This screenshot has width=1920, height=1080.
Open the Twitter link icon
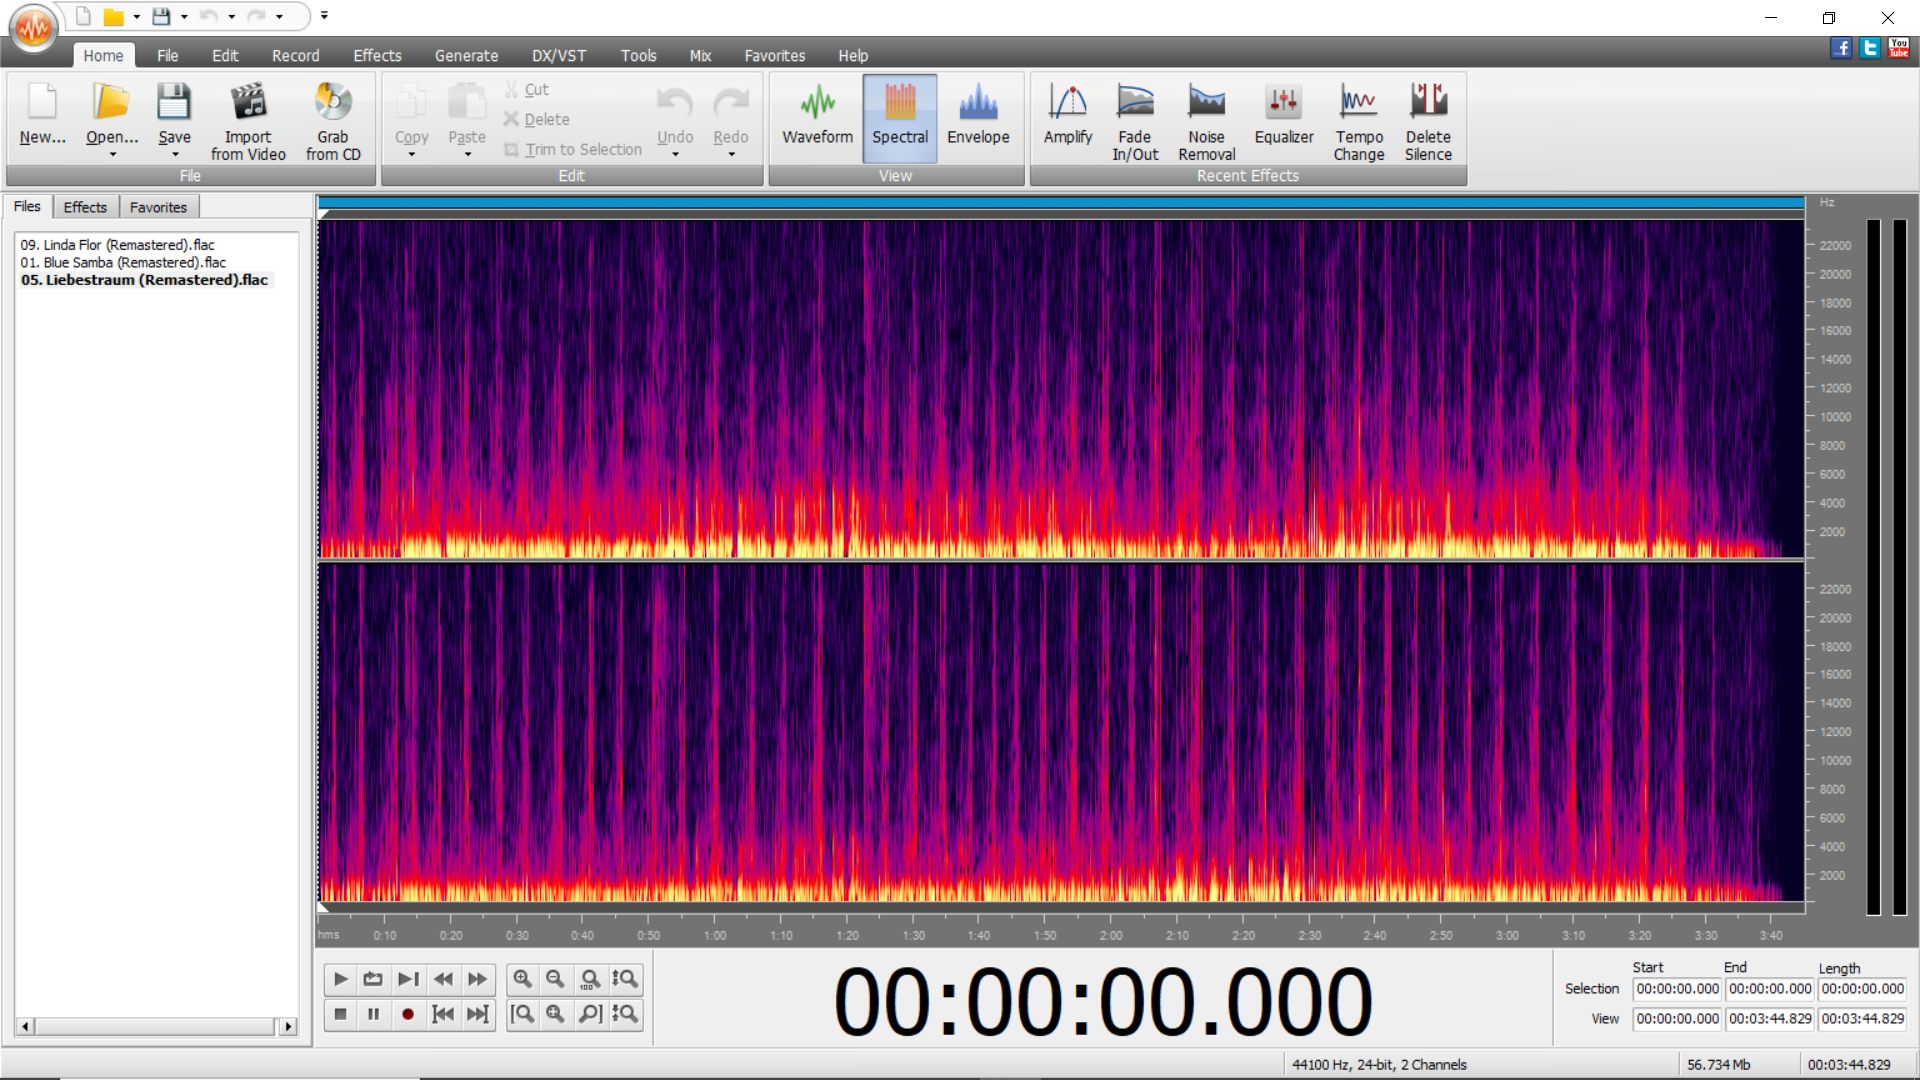(x=1870, y=48)
